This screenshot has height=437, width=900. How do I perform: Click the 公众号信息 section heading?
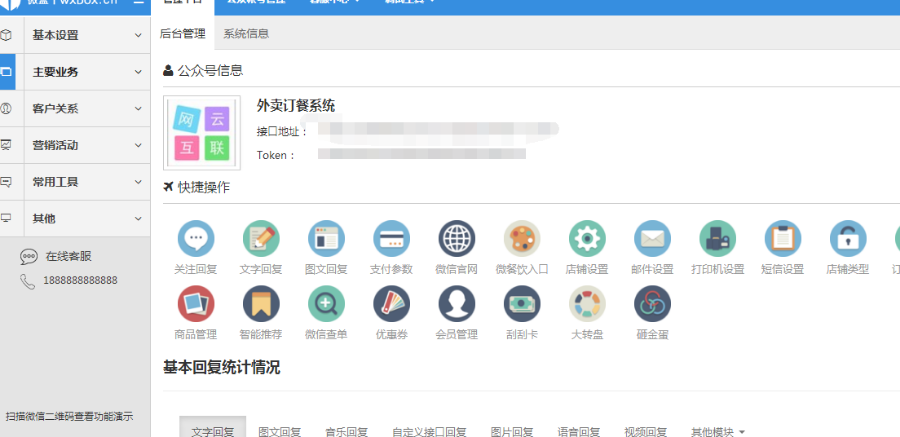[x=210, y=71]
